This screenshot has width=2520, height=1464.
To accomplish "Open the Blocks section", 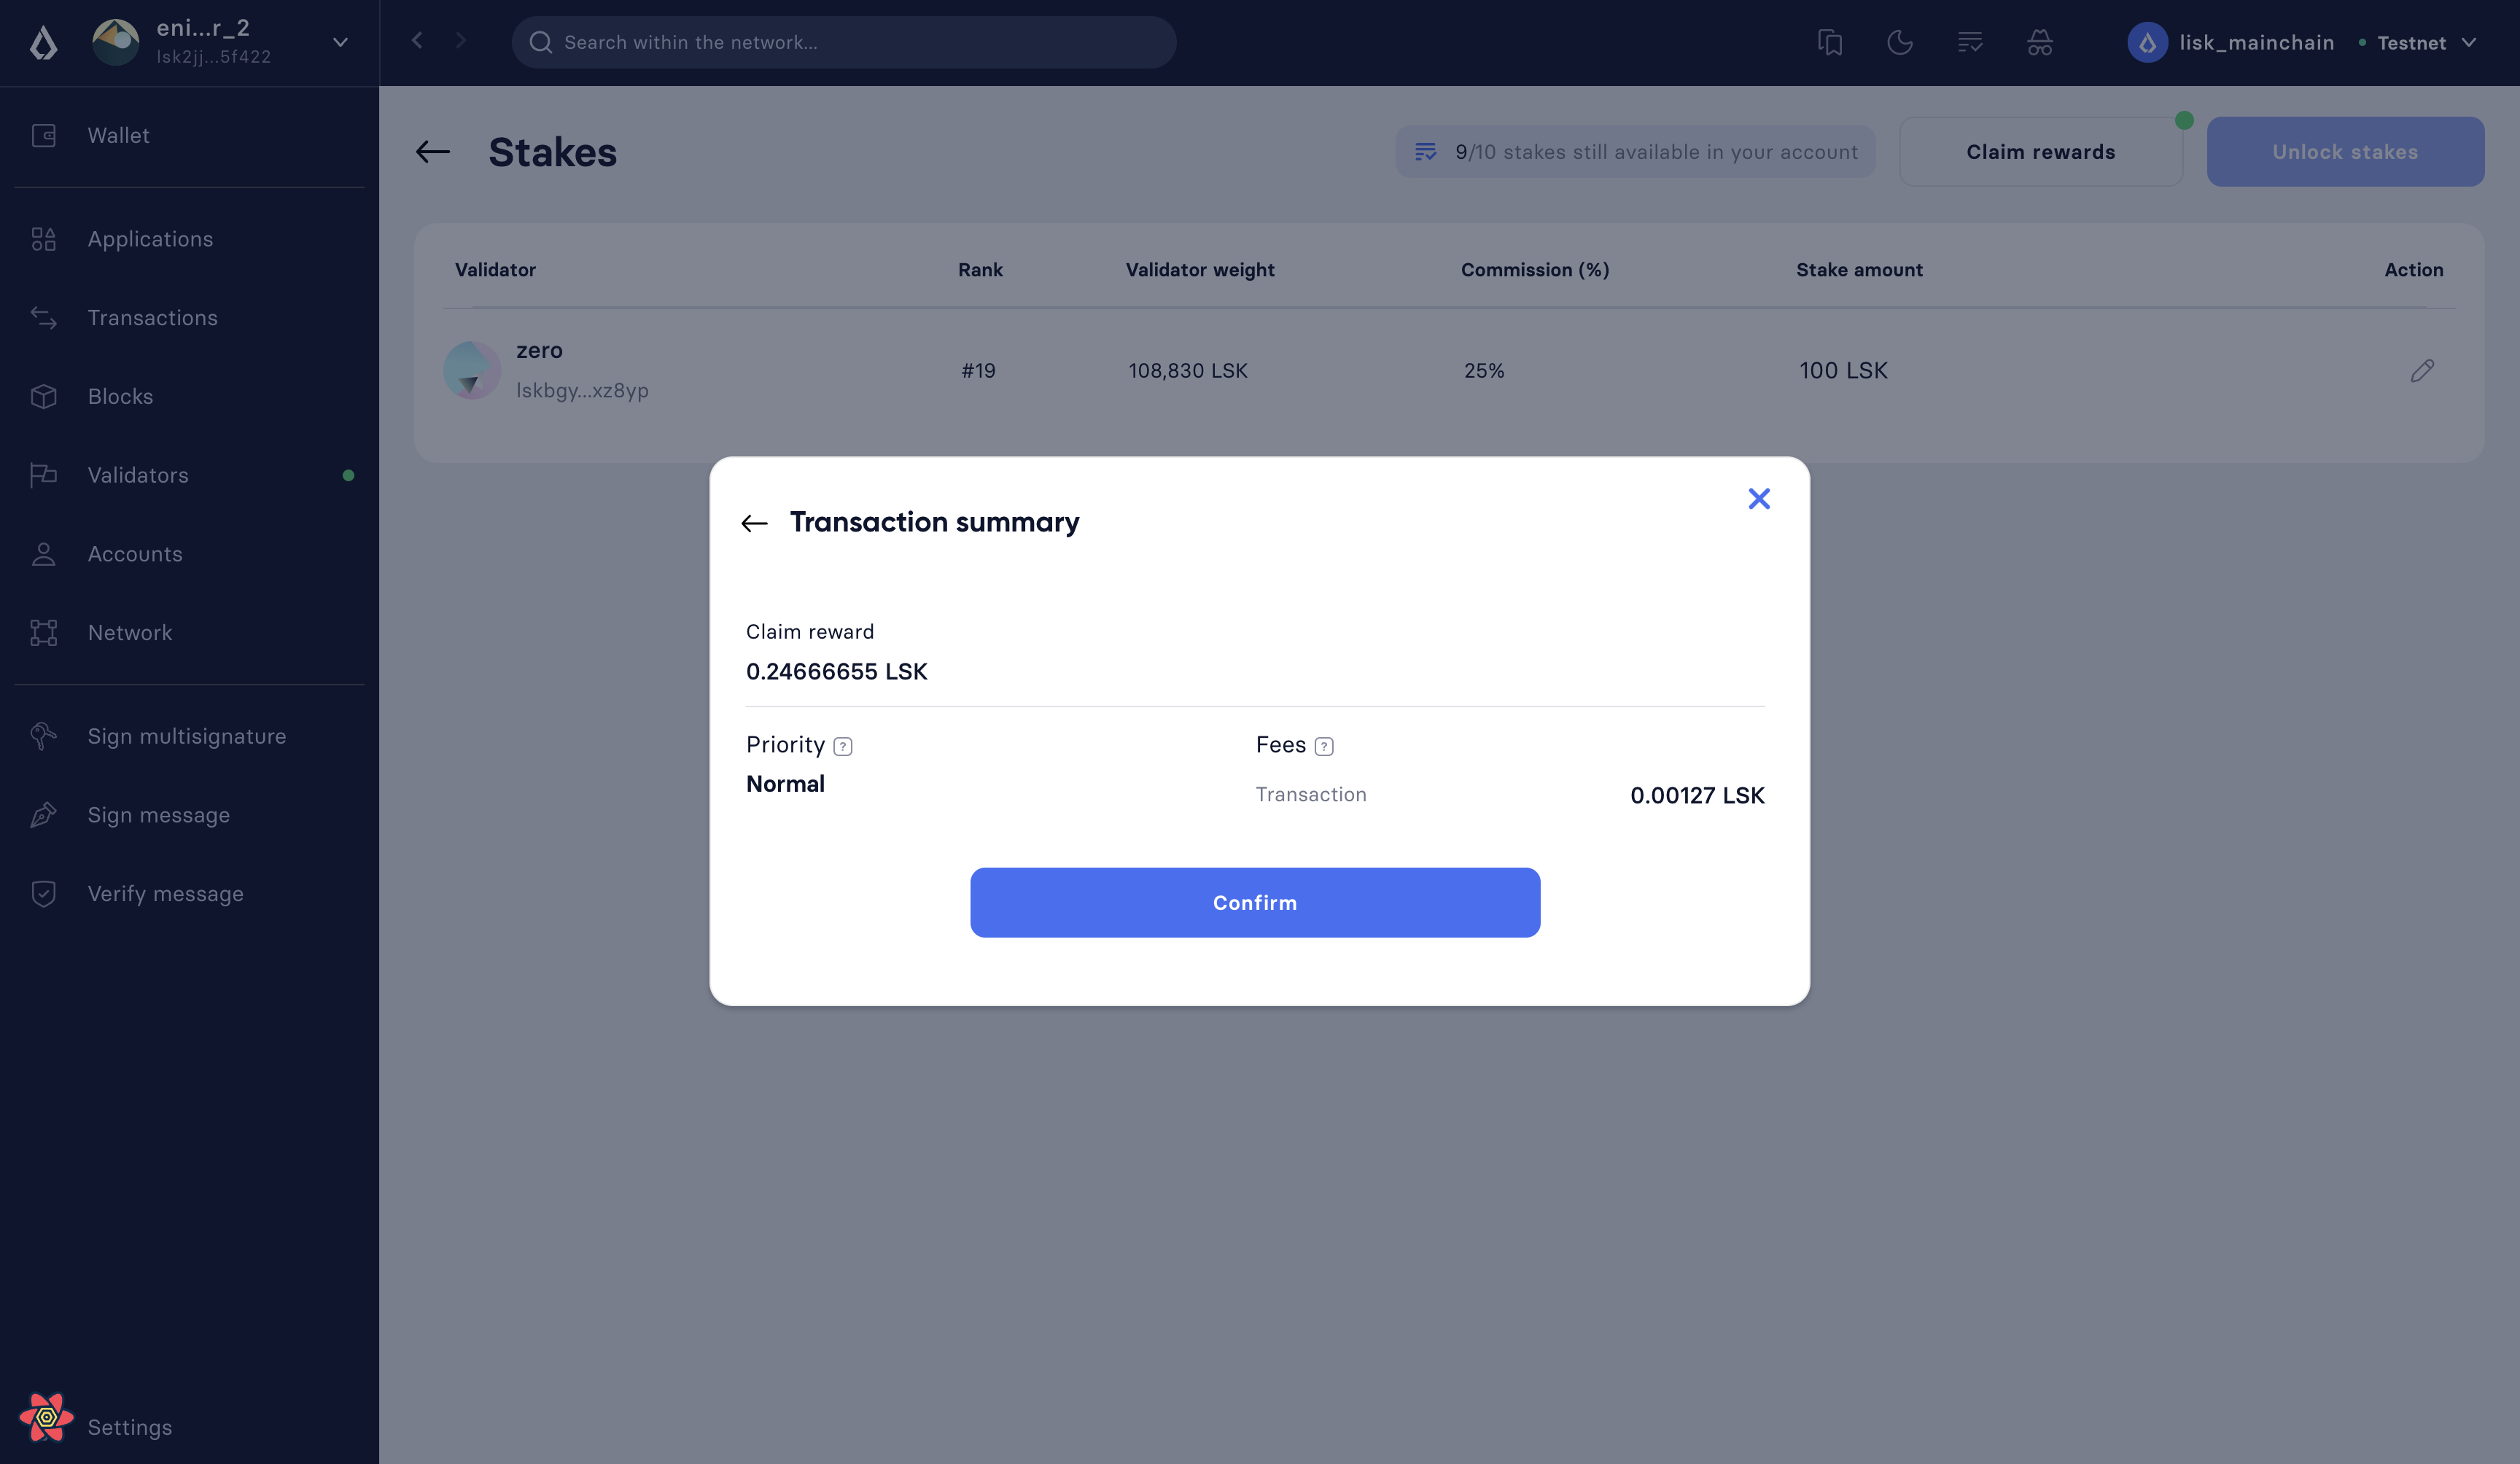I will 120,396.
